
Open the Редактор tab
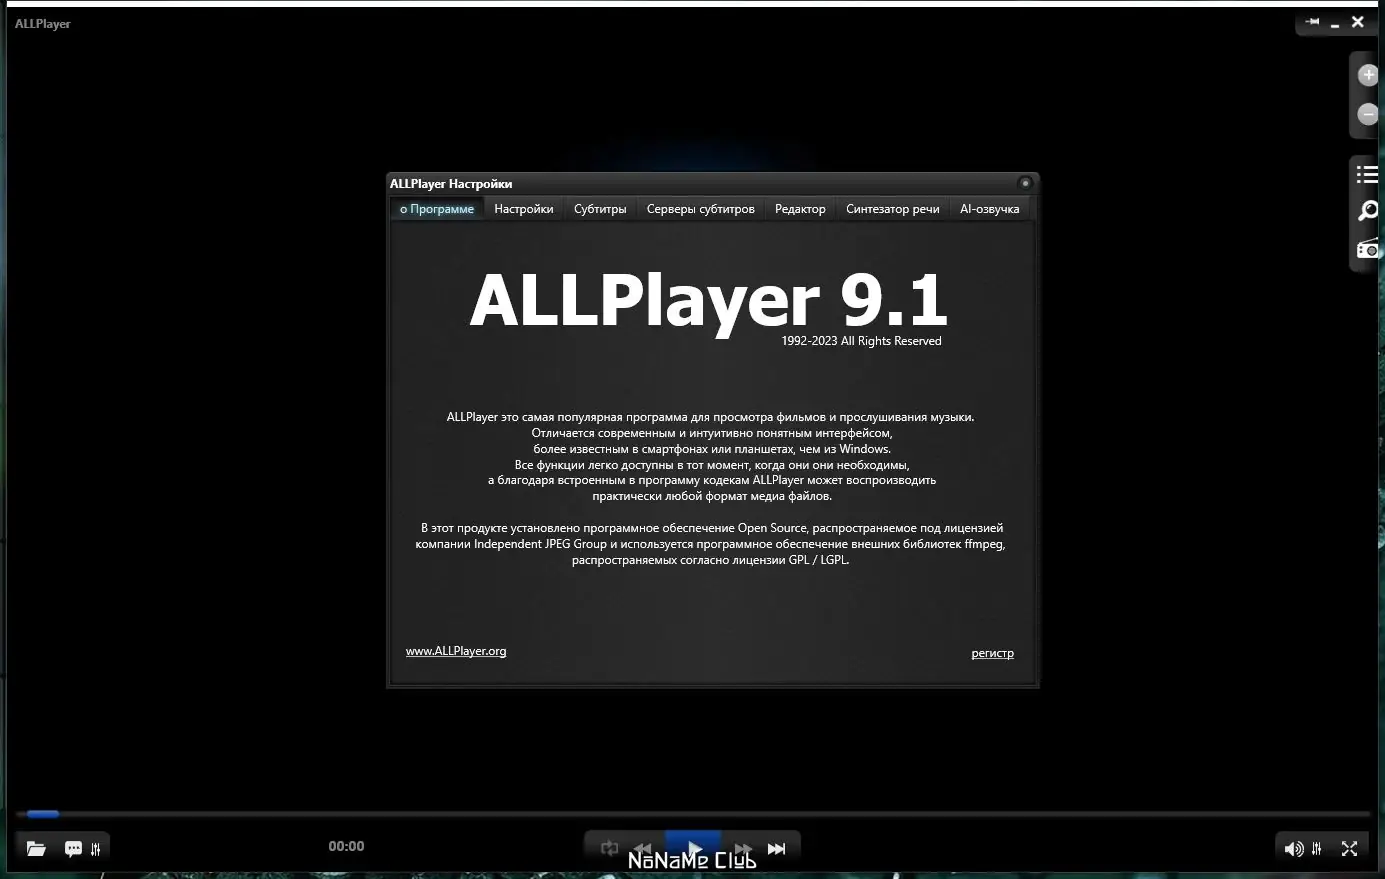click(x=800, y=209)
